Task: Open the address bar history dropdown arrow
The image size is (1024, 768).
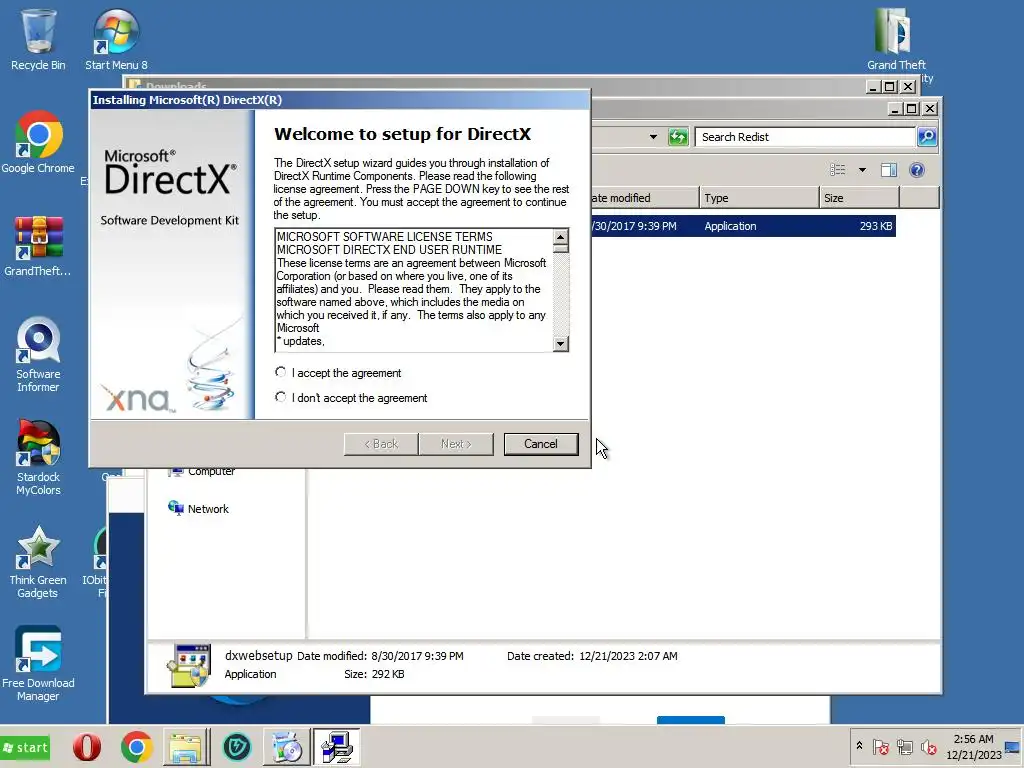Action: point(653,136)
